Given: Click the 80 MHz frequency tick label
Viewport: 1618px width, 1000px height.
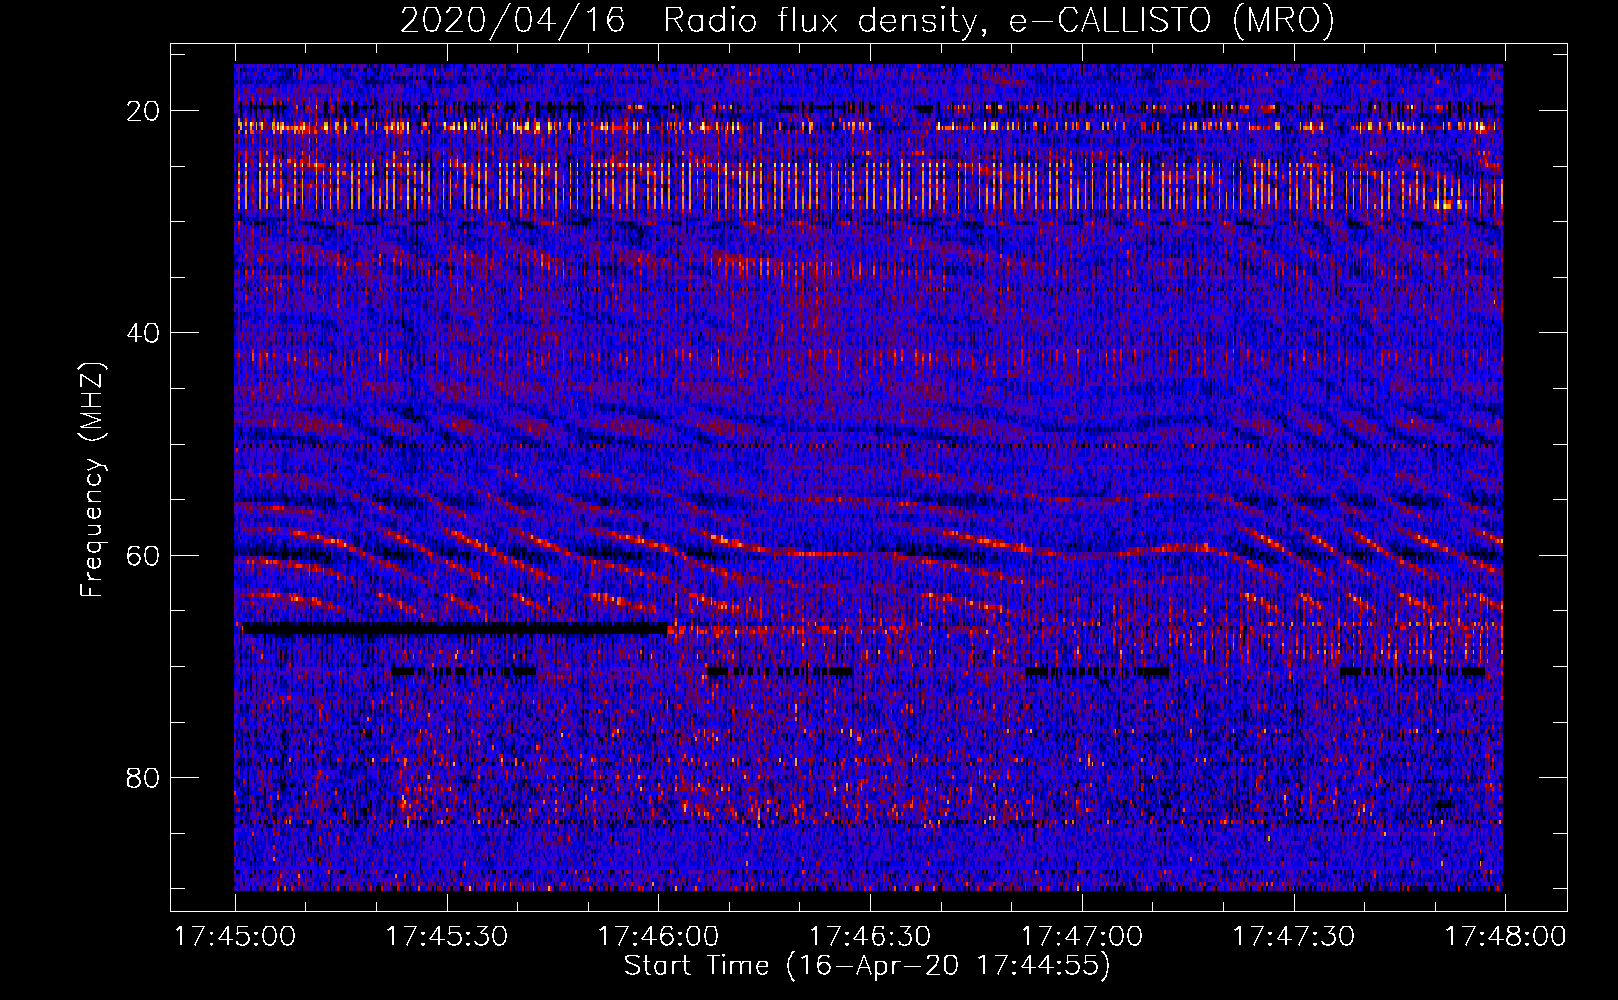Looking at the screenshot, I should pyautogui.click(x=143, y=777).
